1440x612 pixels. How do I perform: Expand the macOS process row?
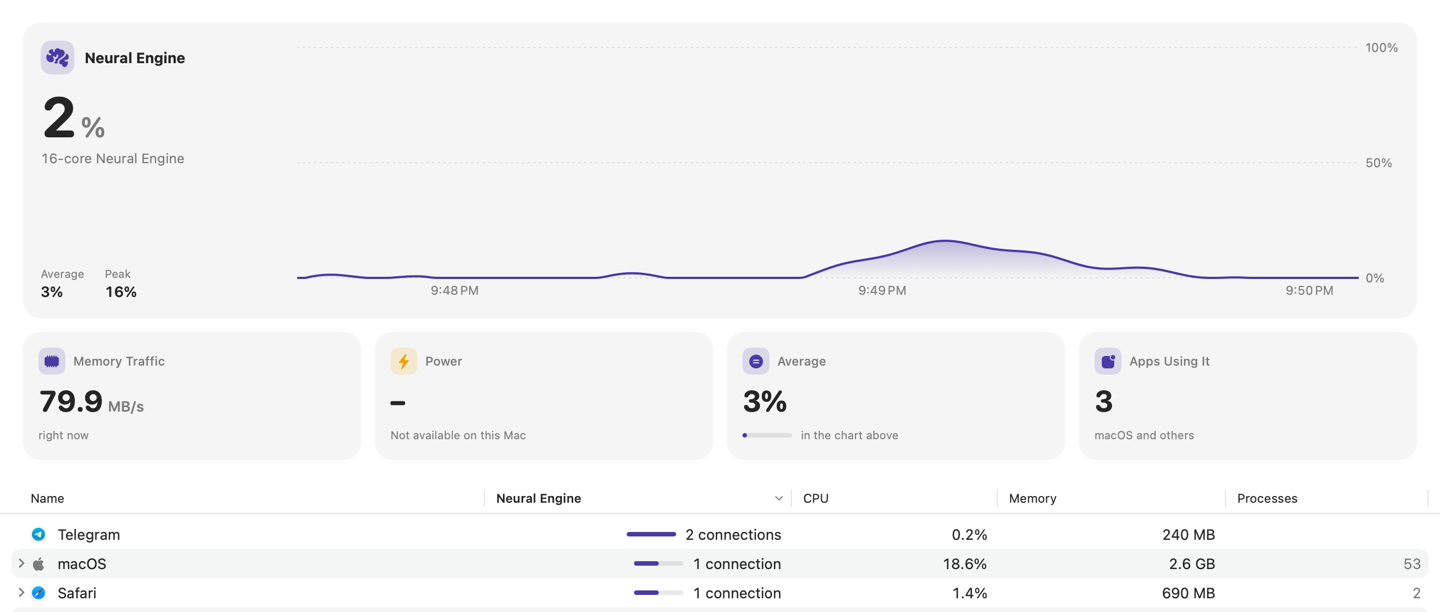(x=21, y=564)
